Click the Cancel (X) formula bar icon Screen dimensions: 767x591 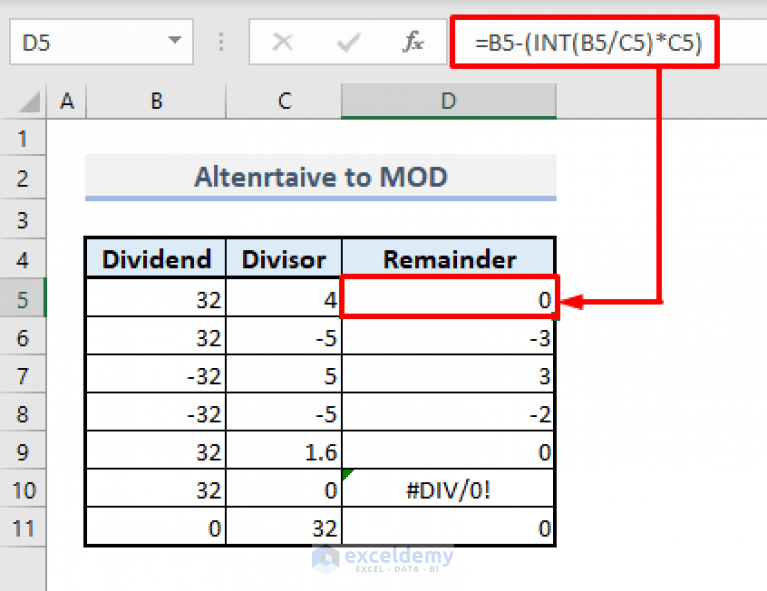(x=283, y=42)
